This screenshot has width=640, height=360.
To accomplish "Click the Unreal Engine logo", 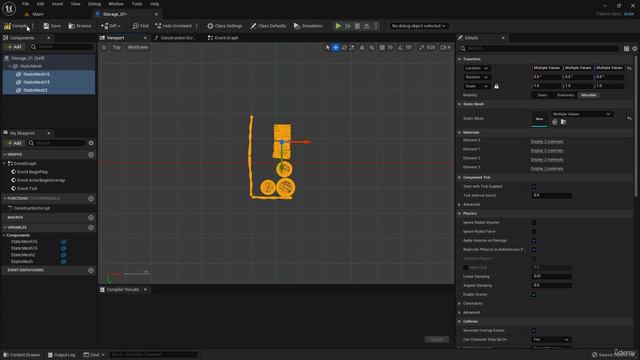I will coord(9,9).
